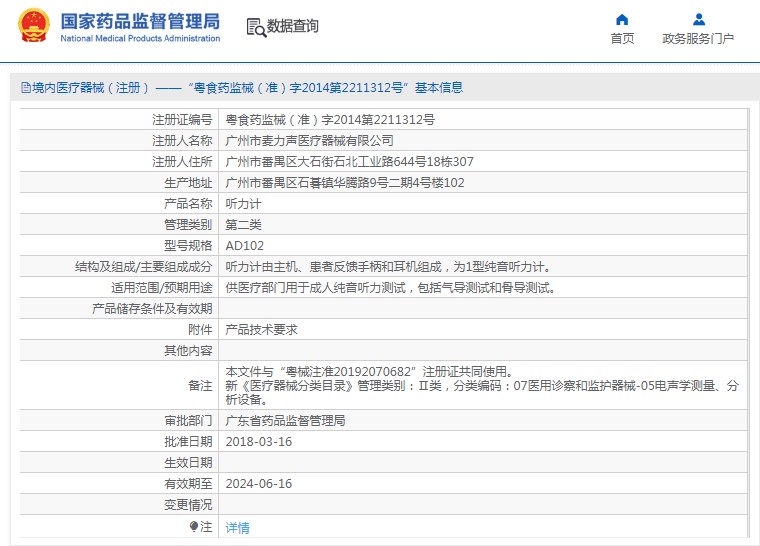Open the 数据查询 section label
The image size is (760, 546).
point(292,26)
